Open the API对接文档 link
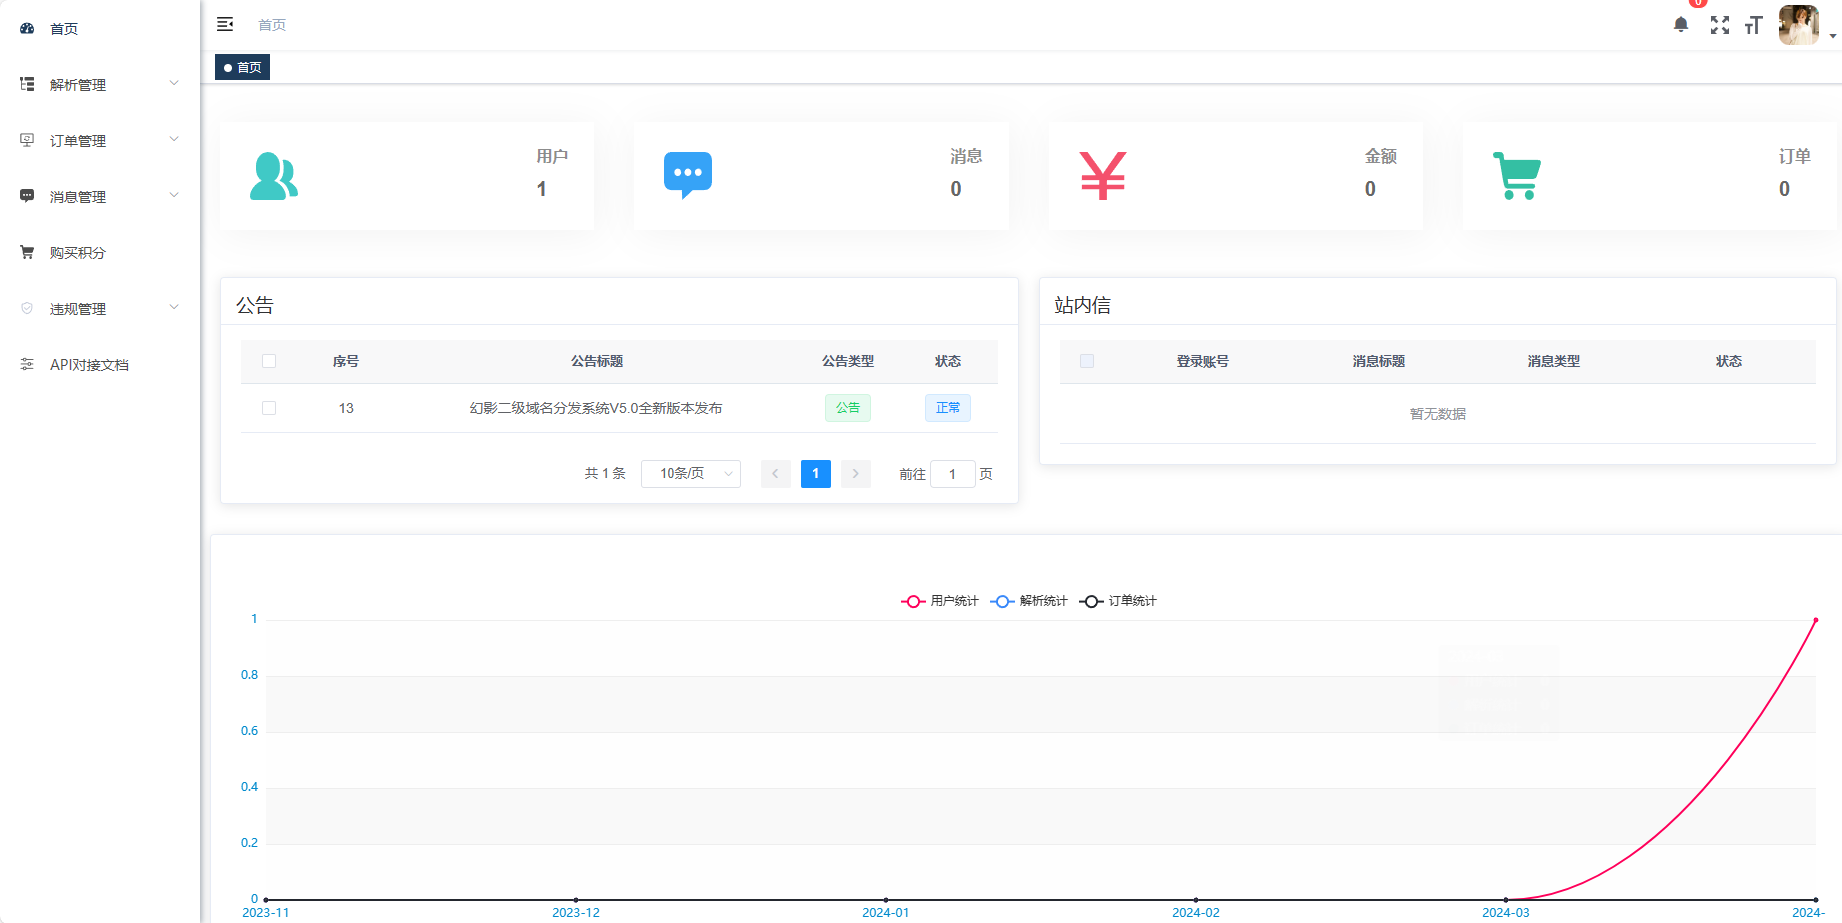The height and width of the screenshot is (923, 1842). point(89,365)
